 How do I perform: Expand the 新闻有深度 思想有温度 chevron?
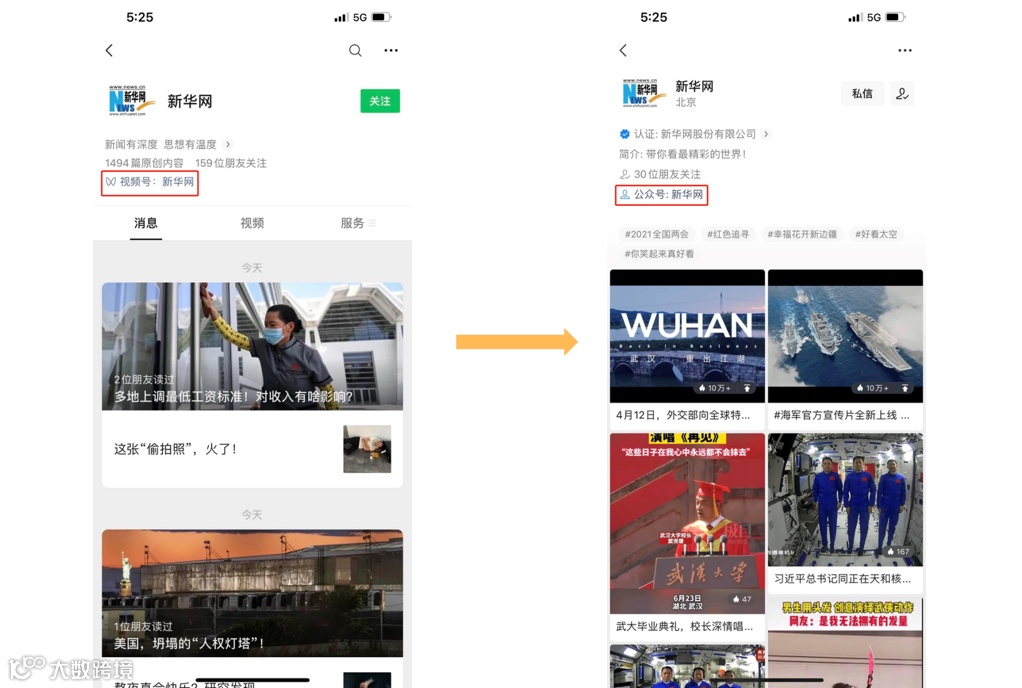click(x=227, y=145)
